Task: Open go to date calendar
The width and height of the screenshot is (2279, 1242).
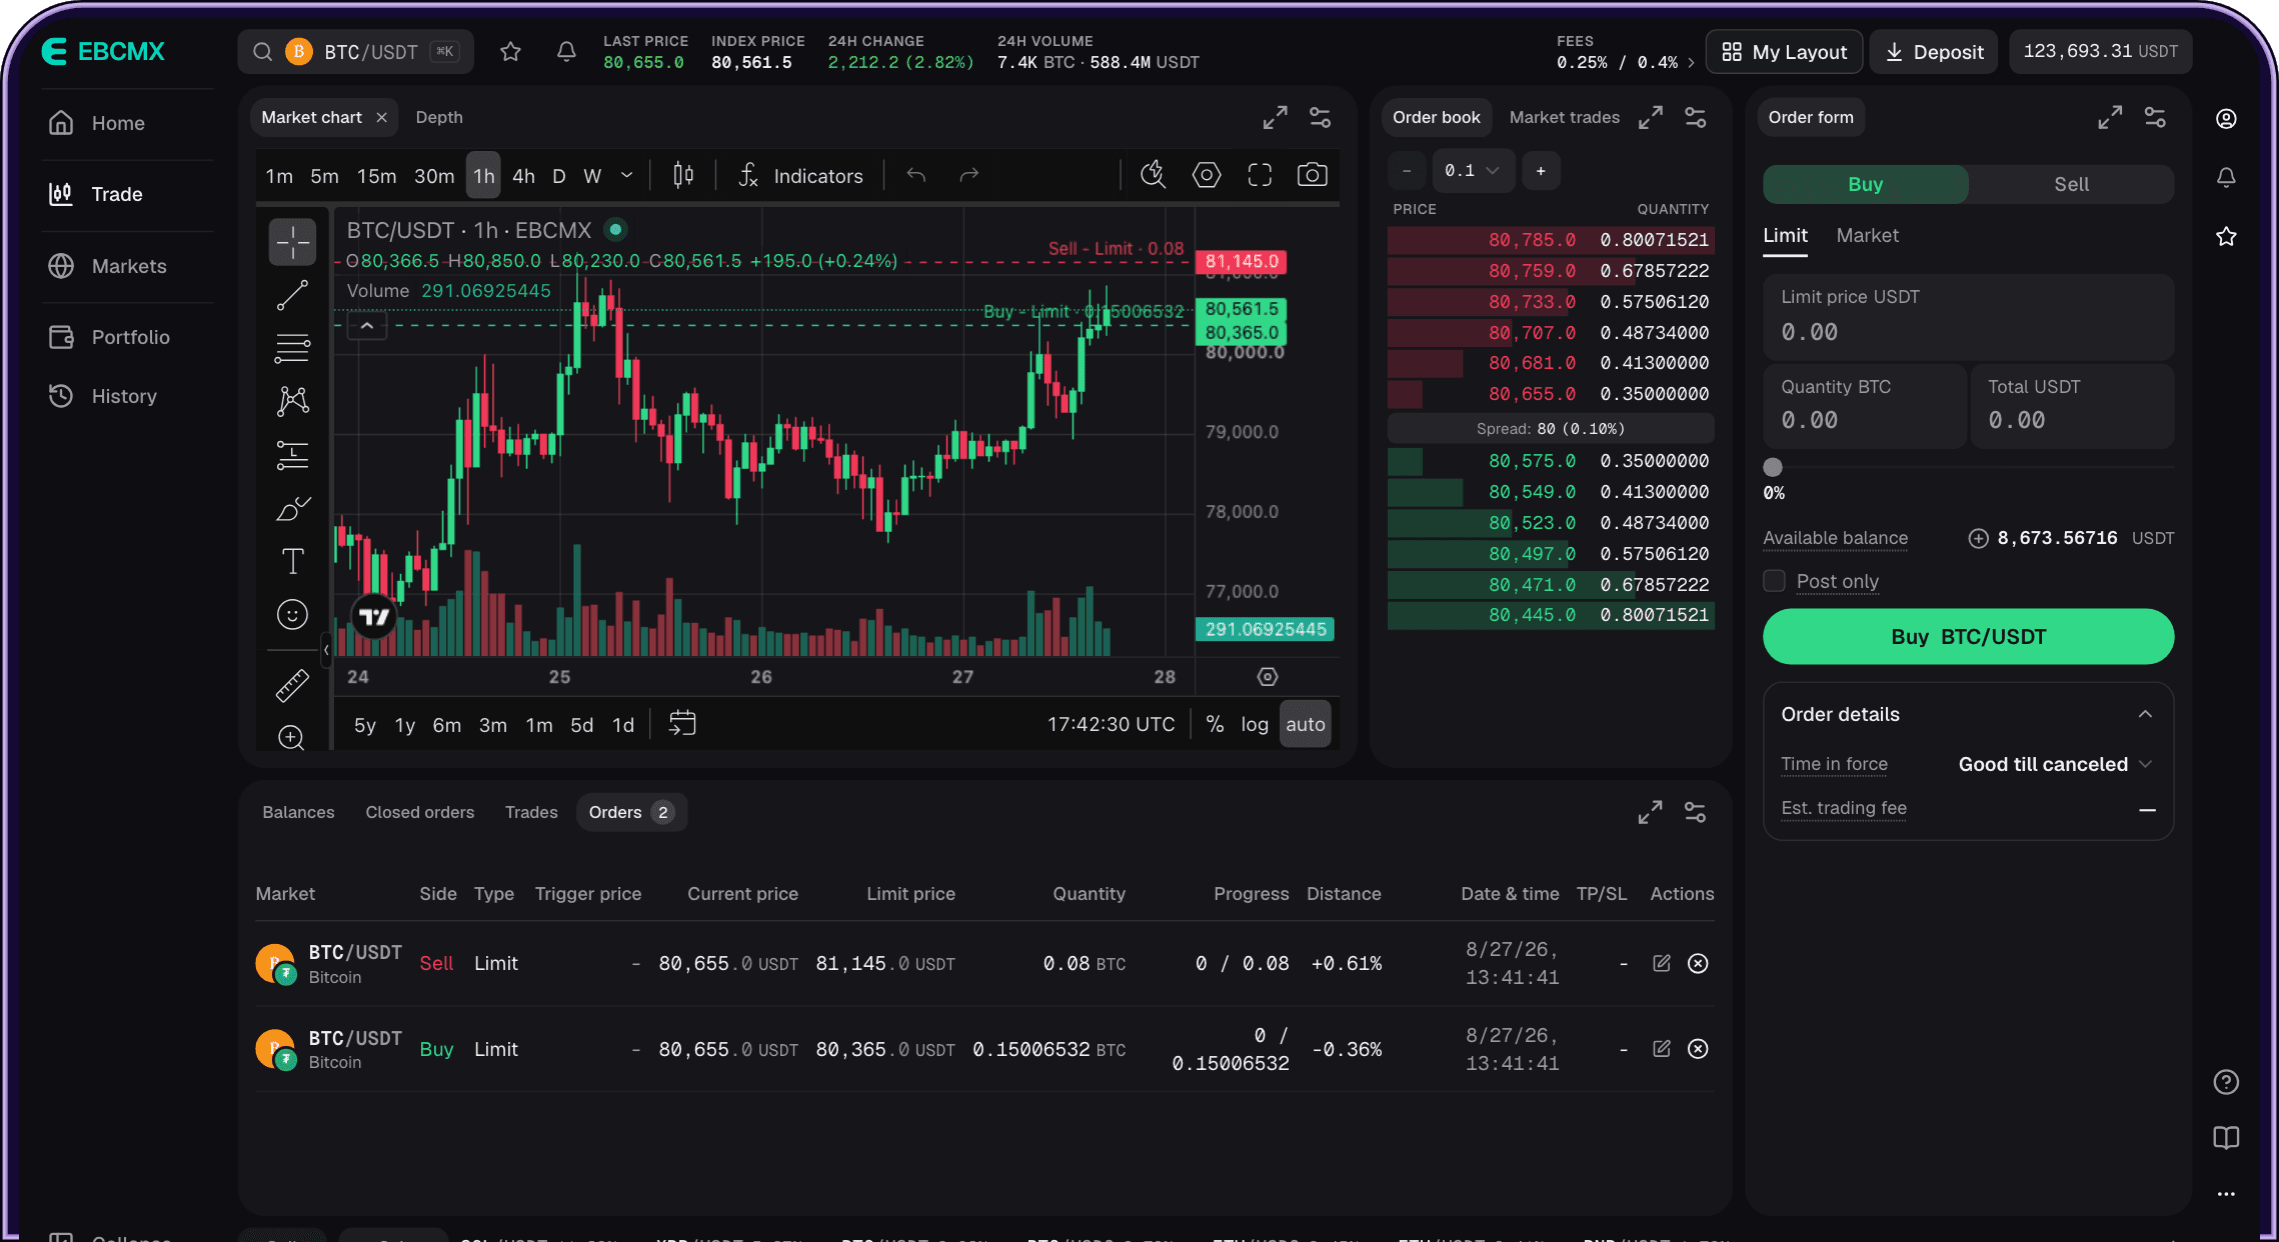Action: pyautogui.click(x=682, y=724)
